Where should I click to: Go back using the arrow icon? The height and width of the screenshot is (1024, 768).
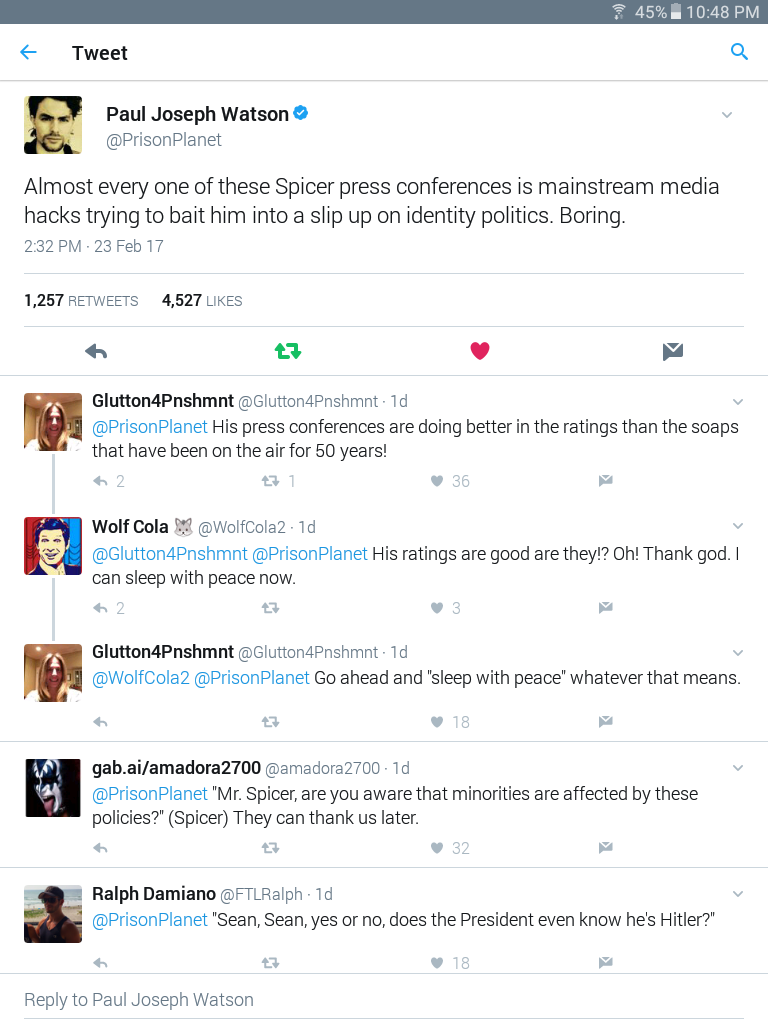(x=28, y=52)
